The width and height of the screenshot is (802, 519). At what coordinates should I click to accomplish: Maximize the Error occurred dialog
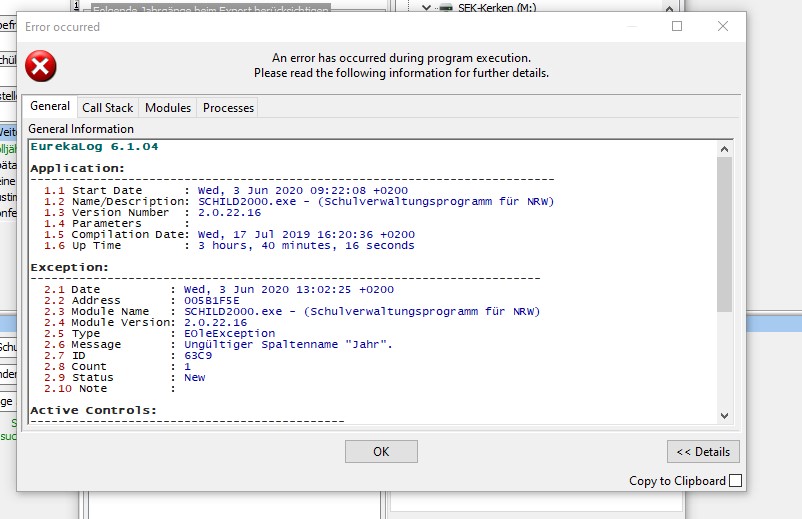(x=677, y=27)
